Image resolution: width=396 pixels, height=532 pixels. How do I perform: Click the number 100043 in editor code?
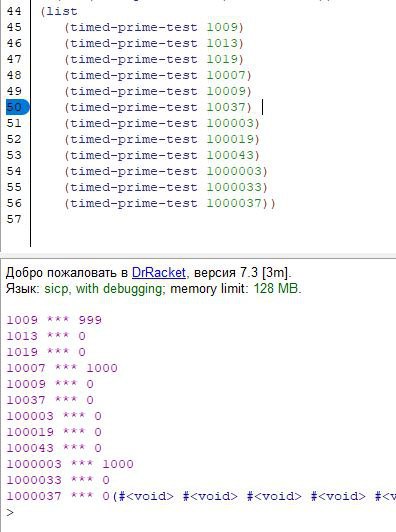point(231,155)
